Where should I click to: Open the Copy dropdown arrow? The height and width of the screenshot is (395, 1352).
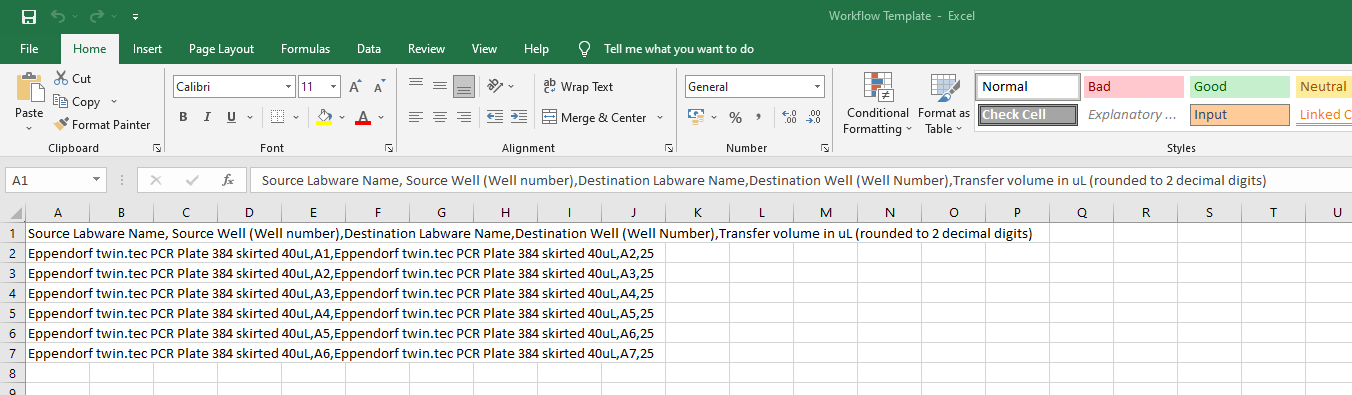click(x=114, y=101)
